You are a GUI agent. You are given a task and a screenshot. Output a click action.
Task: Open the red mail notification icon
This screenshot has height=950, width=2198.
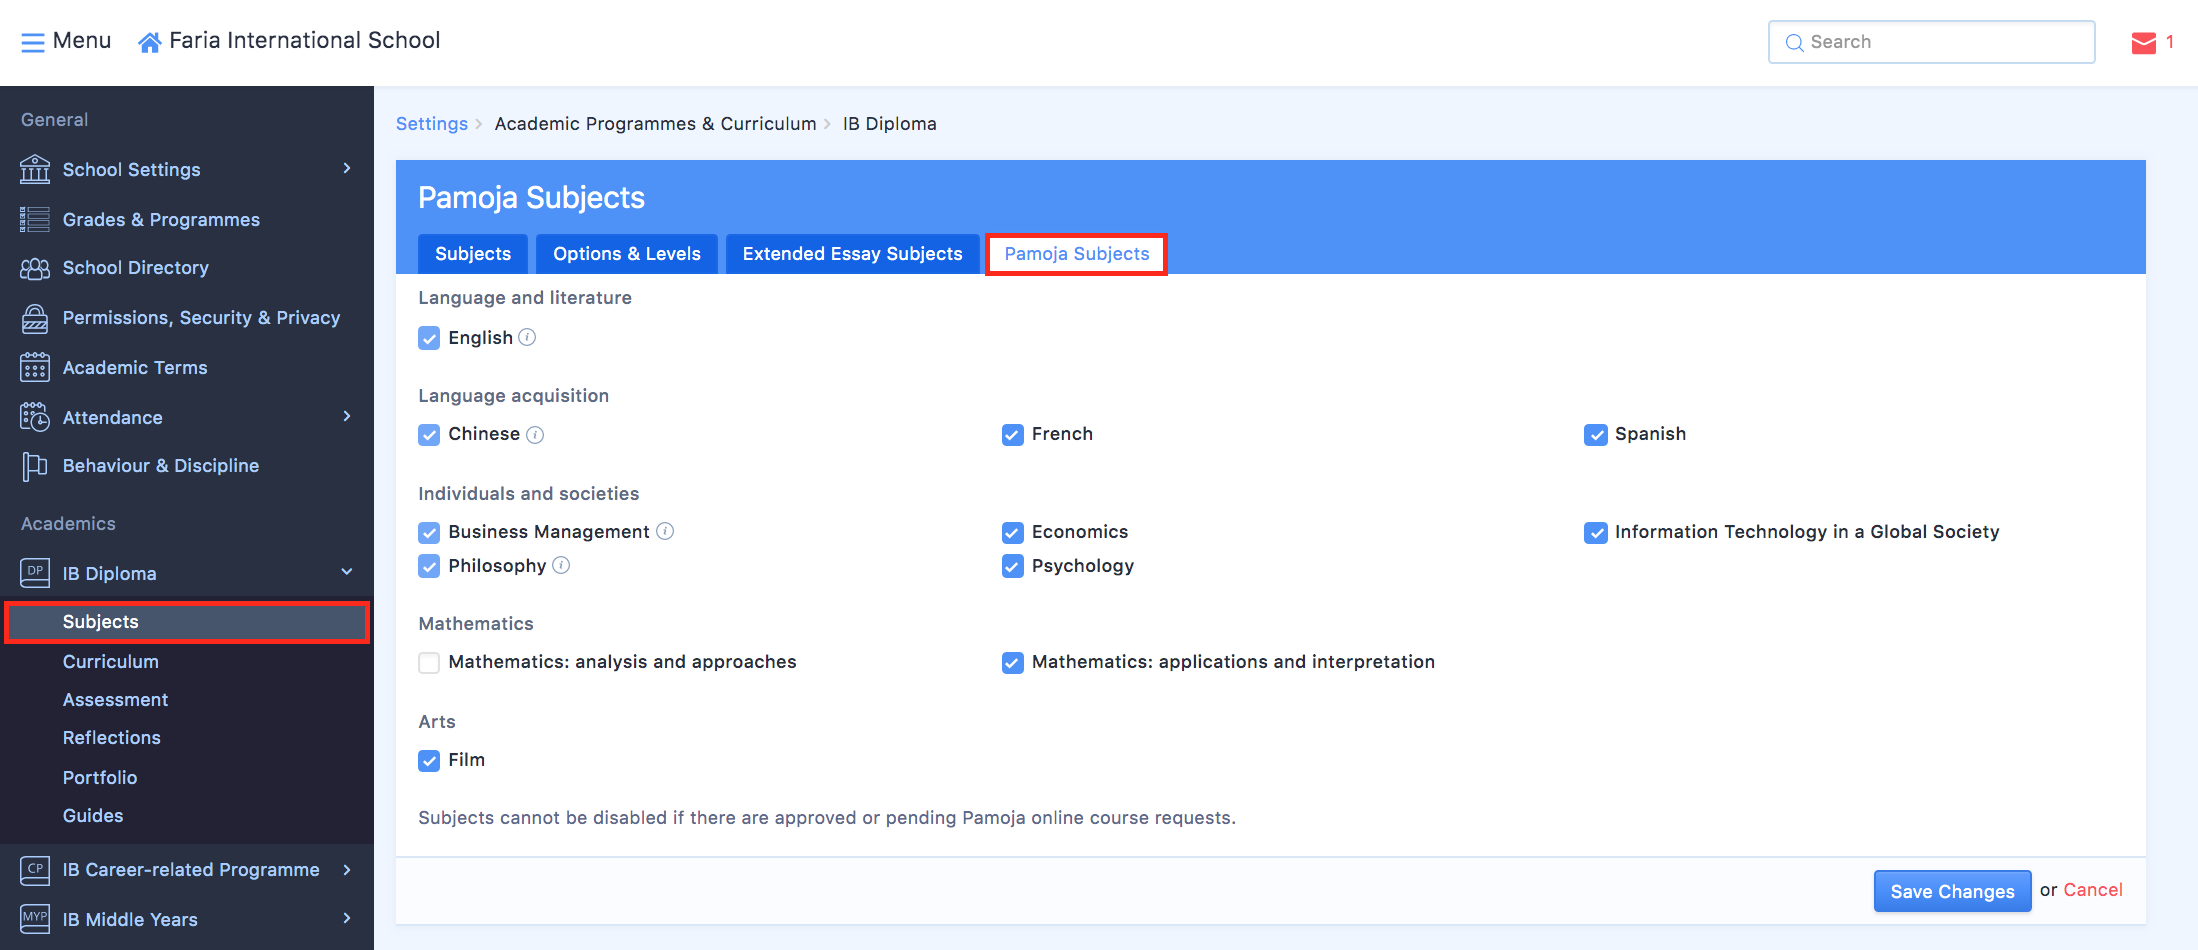pos(2143,43)
